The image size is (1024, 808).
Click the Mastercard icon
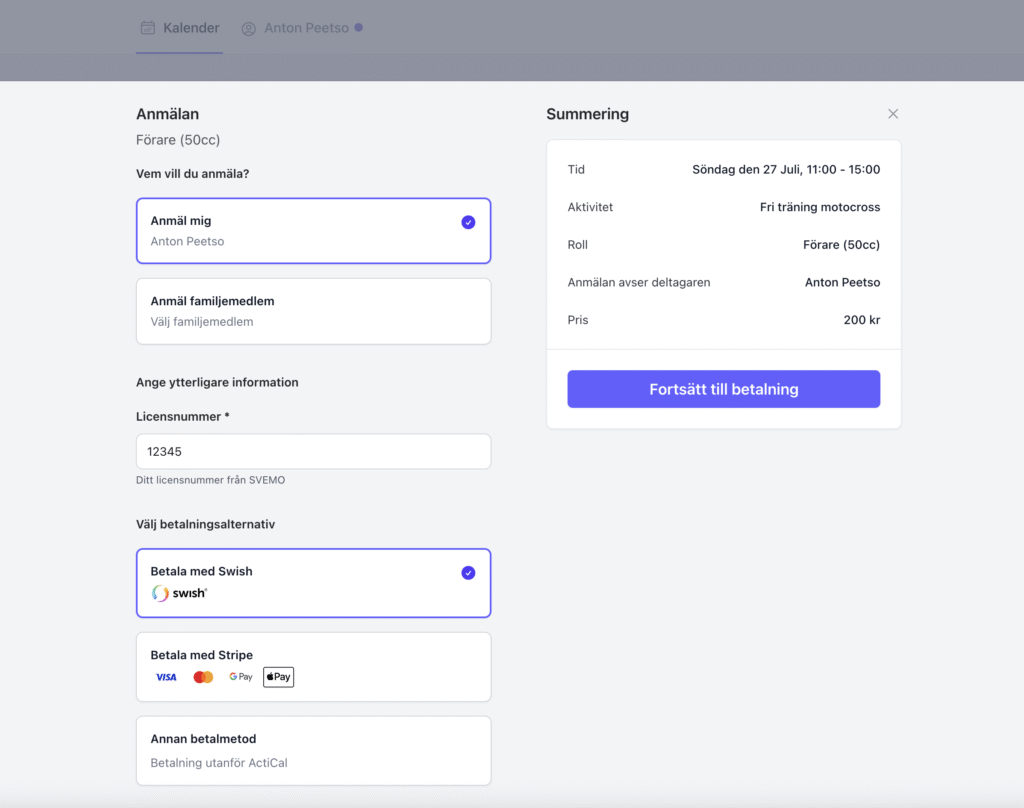203,677
